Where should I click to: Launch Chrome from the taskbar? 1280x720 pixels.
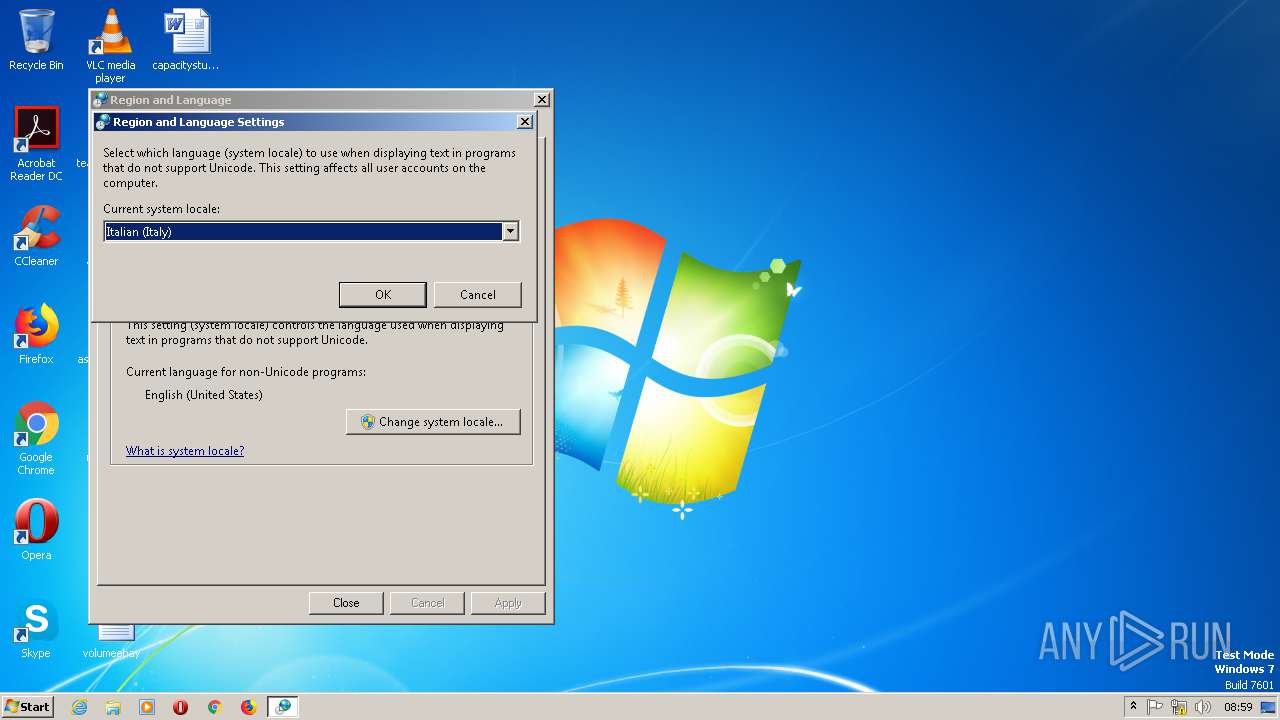tap(214, 707)
